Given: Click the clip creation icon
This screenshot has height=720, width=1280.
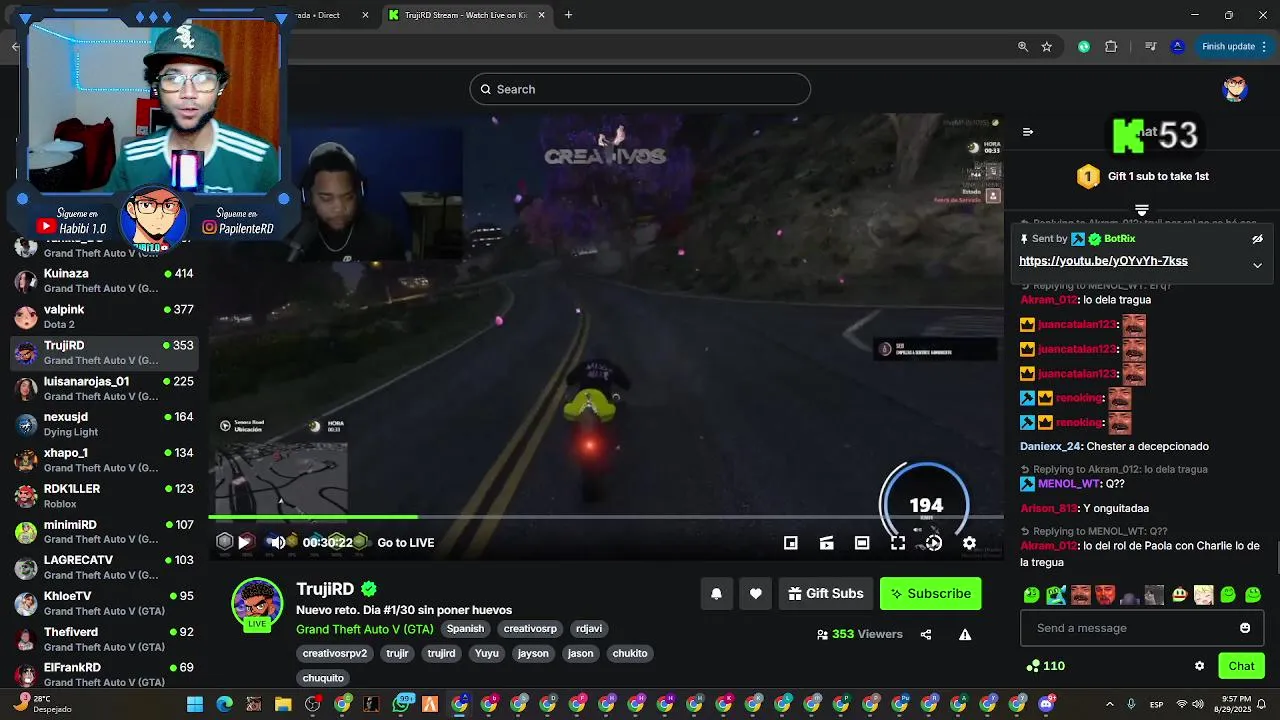Looking at the screenshot, I should point(826,543).
